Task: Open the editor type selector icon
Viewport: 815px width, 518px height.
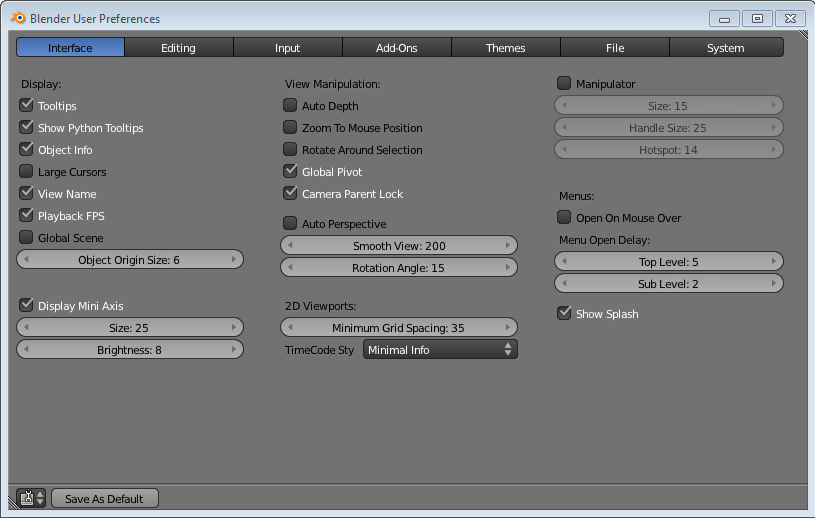Action: coord(32,498)
